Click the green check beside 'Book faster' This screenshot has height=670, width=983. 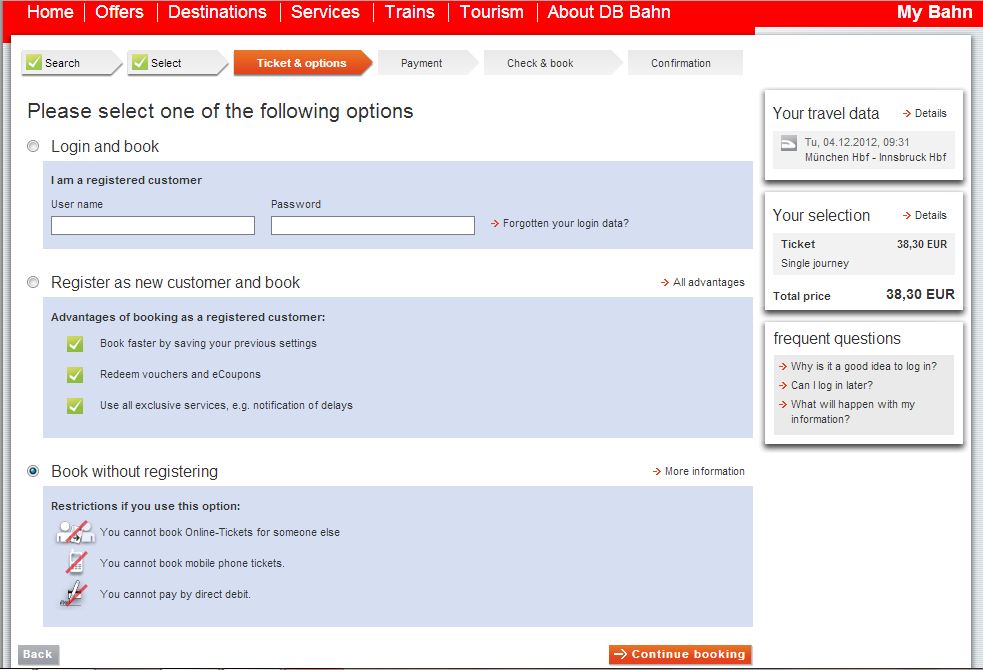(x=75, y=343)
